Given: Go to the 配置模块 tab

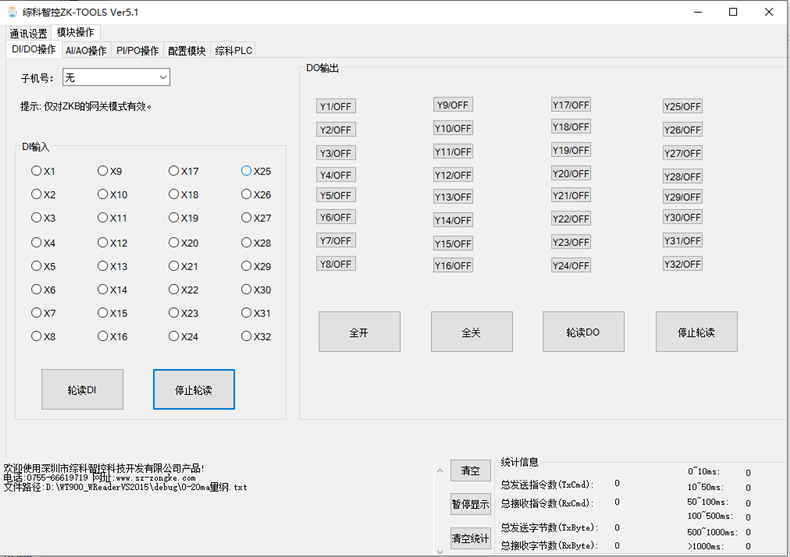Looking at the screenshot, I should pos(187,50).
